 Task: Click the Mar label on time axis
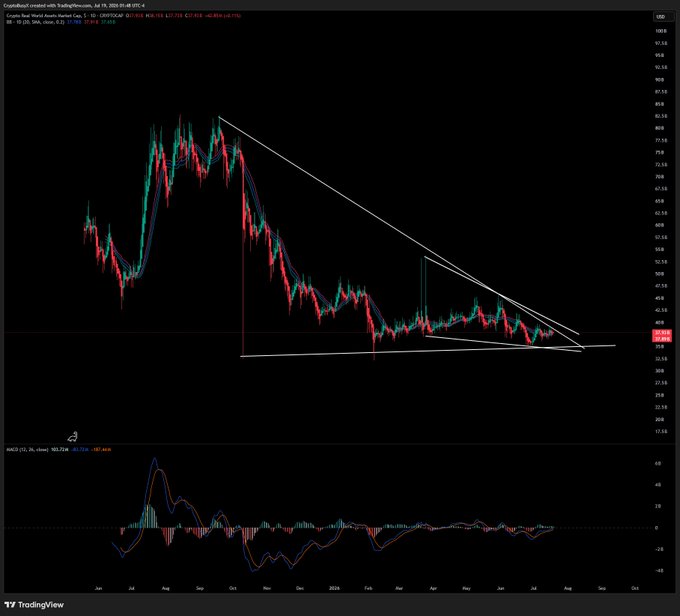tap(399, 588)
